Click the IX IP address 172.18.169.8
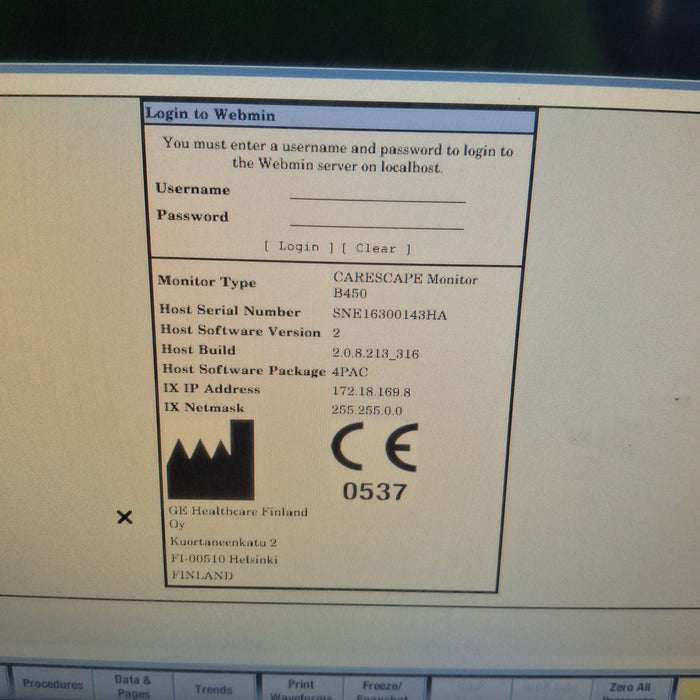This screenshot has height=700, width=700. click(x=372, y=391)
